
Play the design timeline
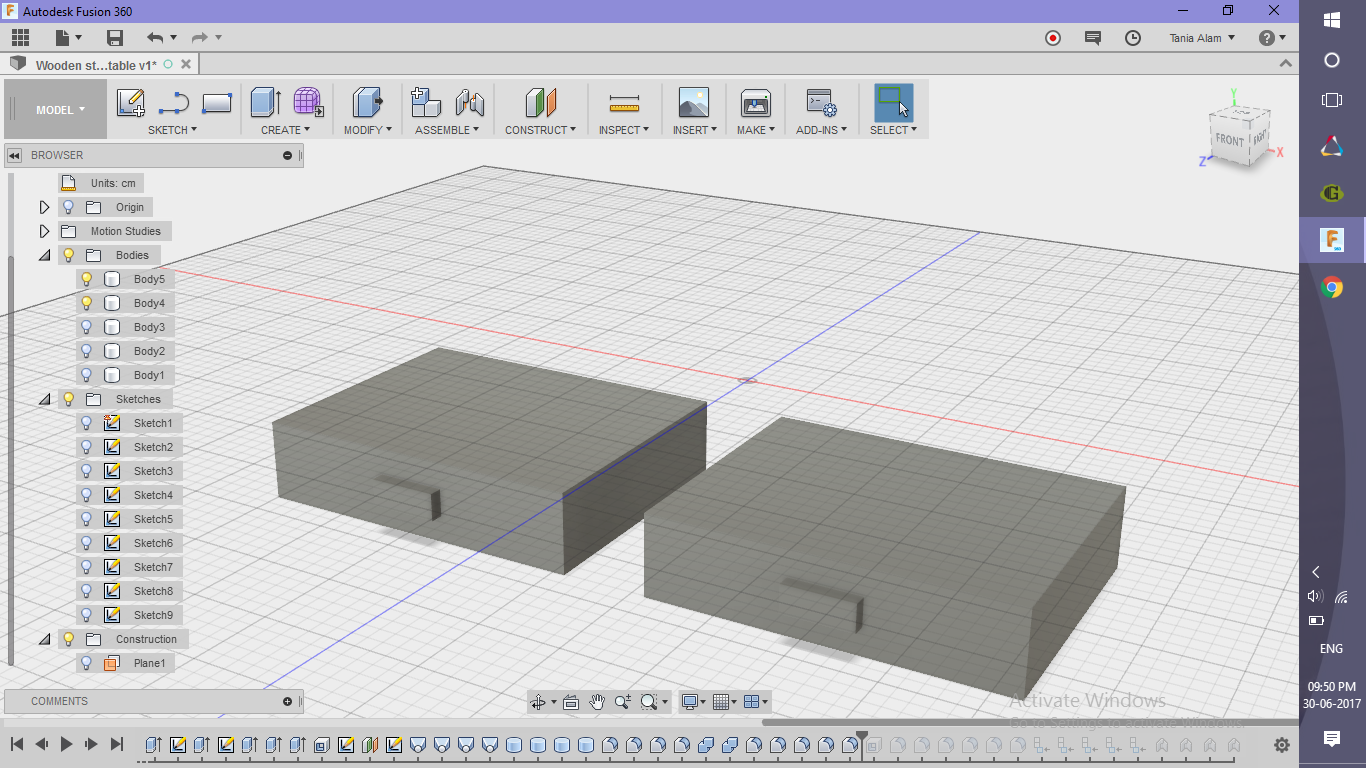(x=66, y=744)
